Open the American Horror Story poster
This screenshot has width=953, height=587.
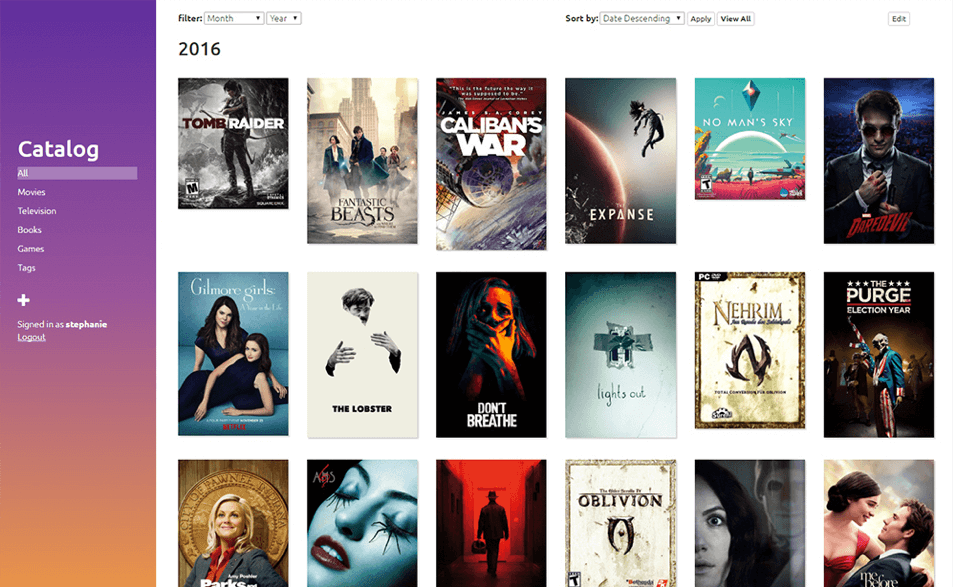pyautogui.click(x=362, y=523)
